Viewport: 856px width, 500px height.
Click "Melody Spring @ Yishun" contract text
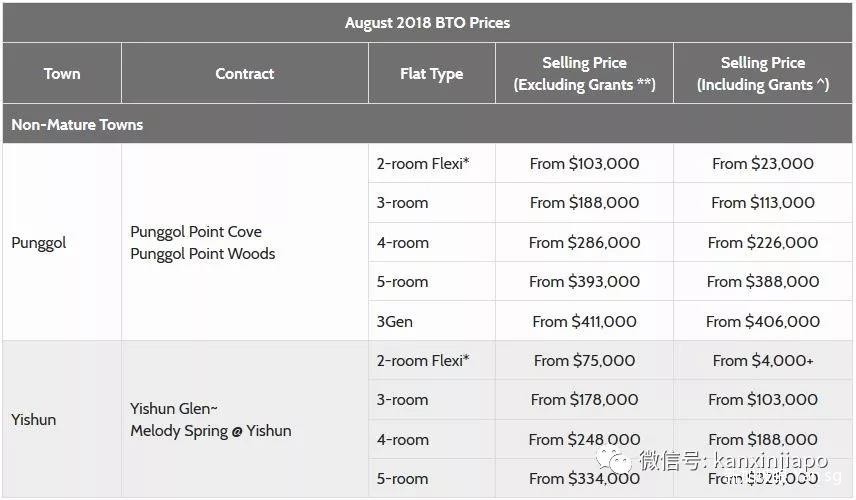[x=211, y=430]
